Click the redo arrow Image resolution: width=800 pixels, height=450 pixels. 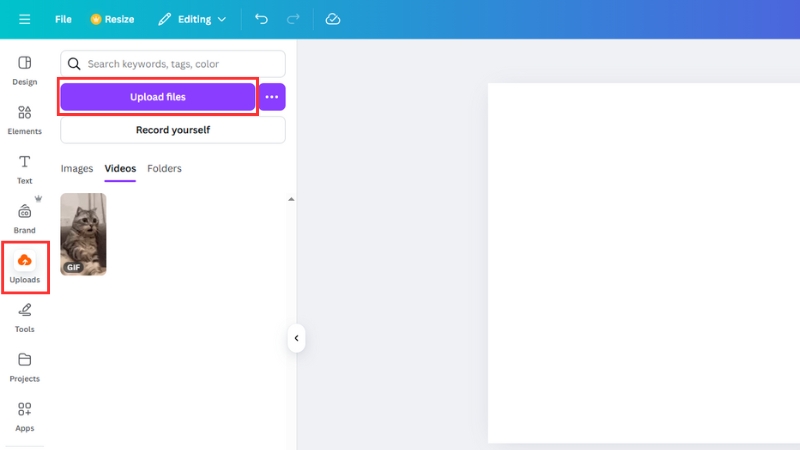point(293,19)
